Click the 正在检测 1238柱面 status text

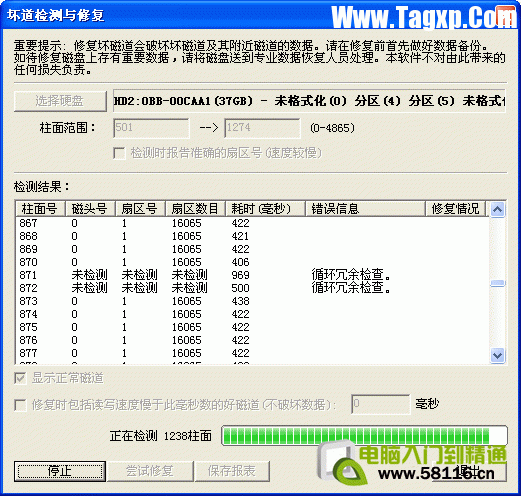point(161,436)
